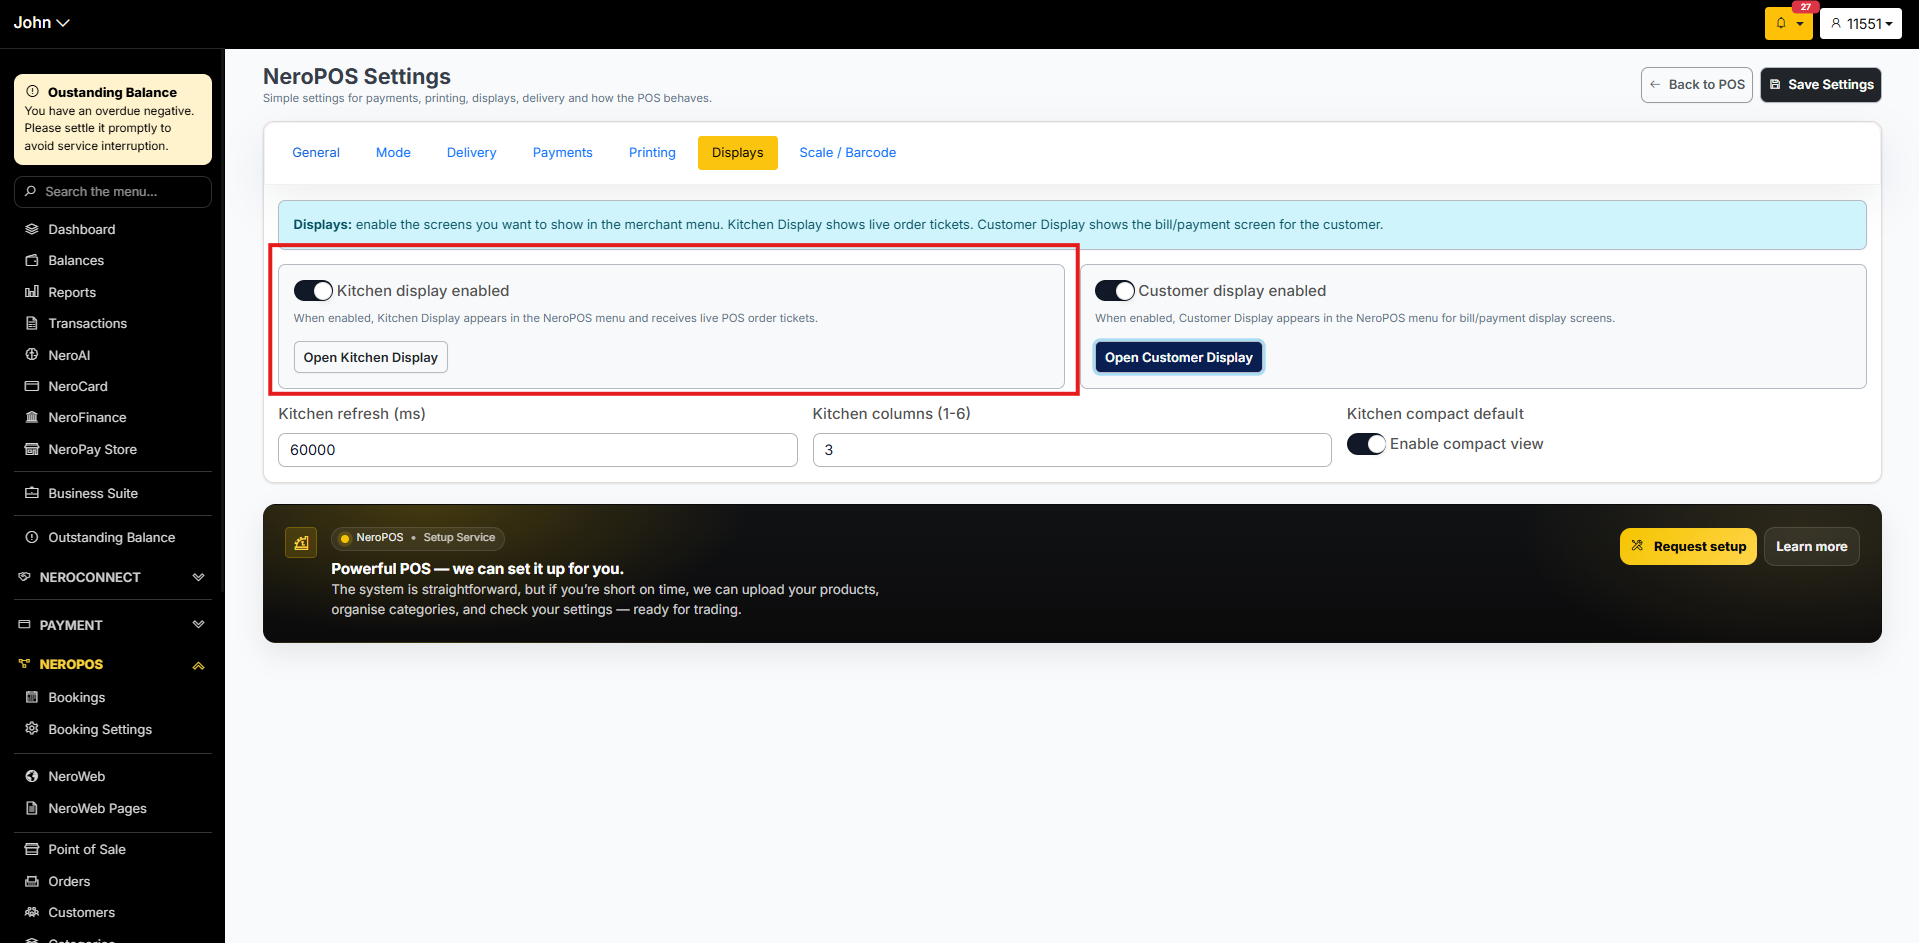
Task: Toggle Kitchen display enabled switch
Action: (x=313, y=291)
